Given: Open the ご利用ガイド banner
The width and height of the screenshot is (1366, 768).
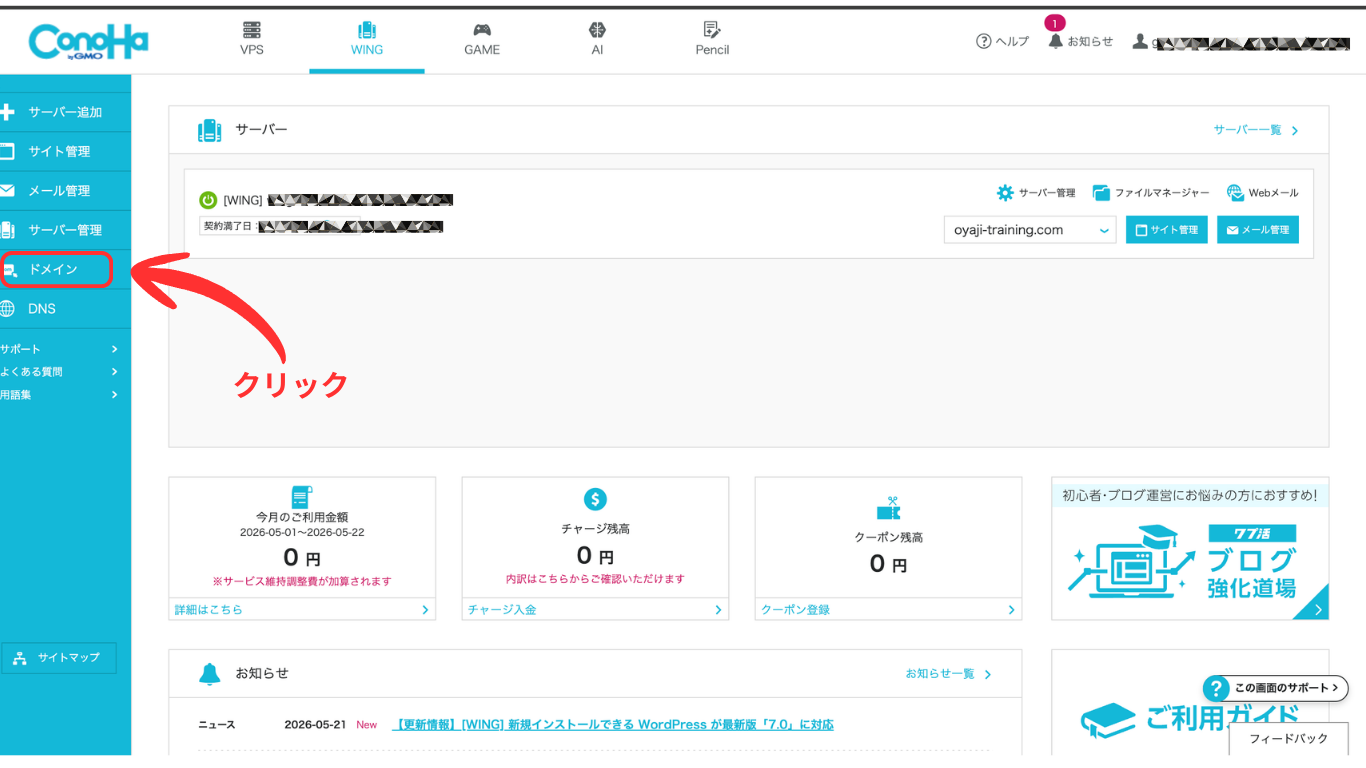Looking at the screenshot, I should pos(1190,703).
